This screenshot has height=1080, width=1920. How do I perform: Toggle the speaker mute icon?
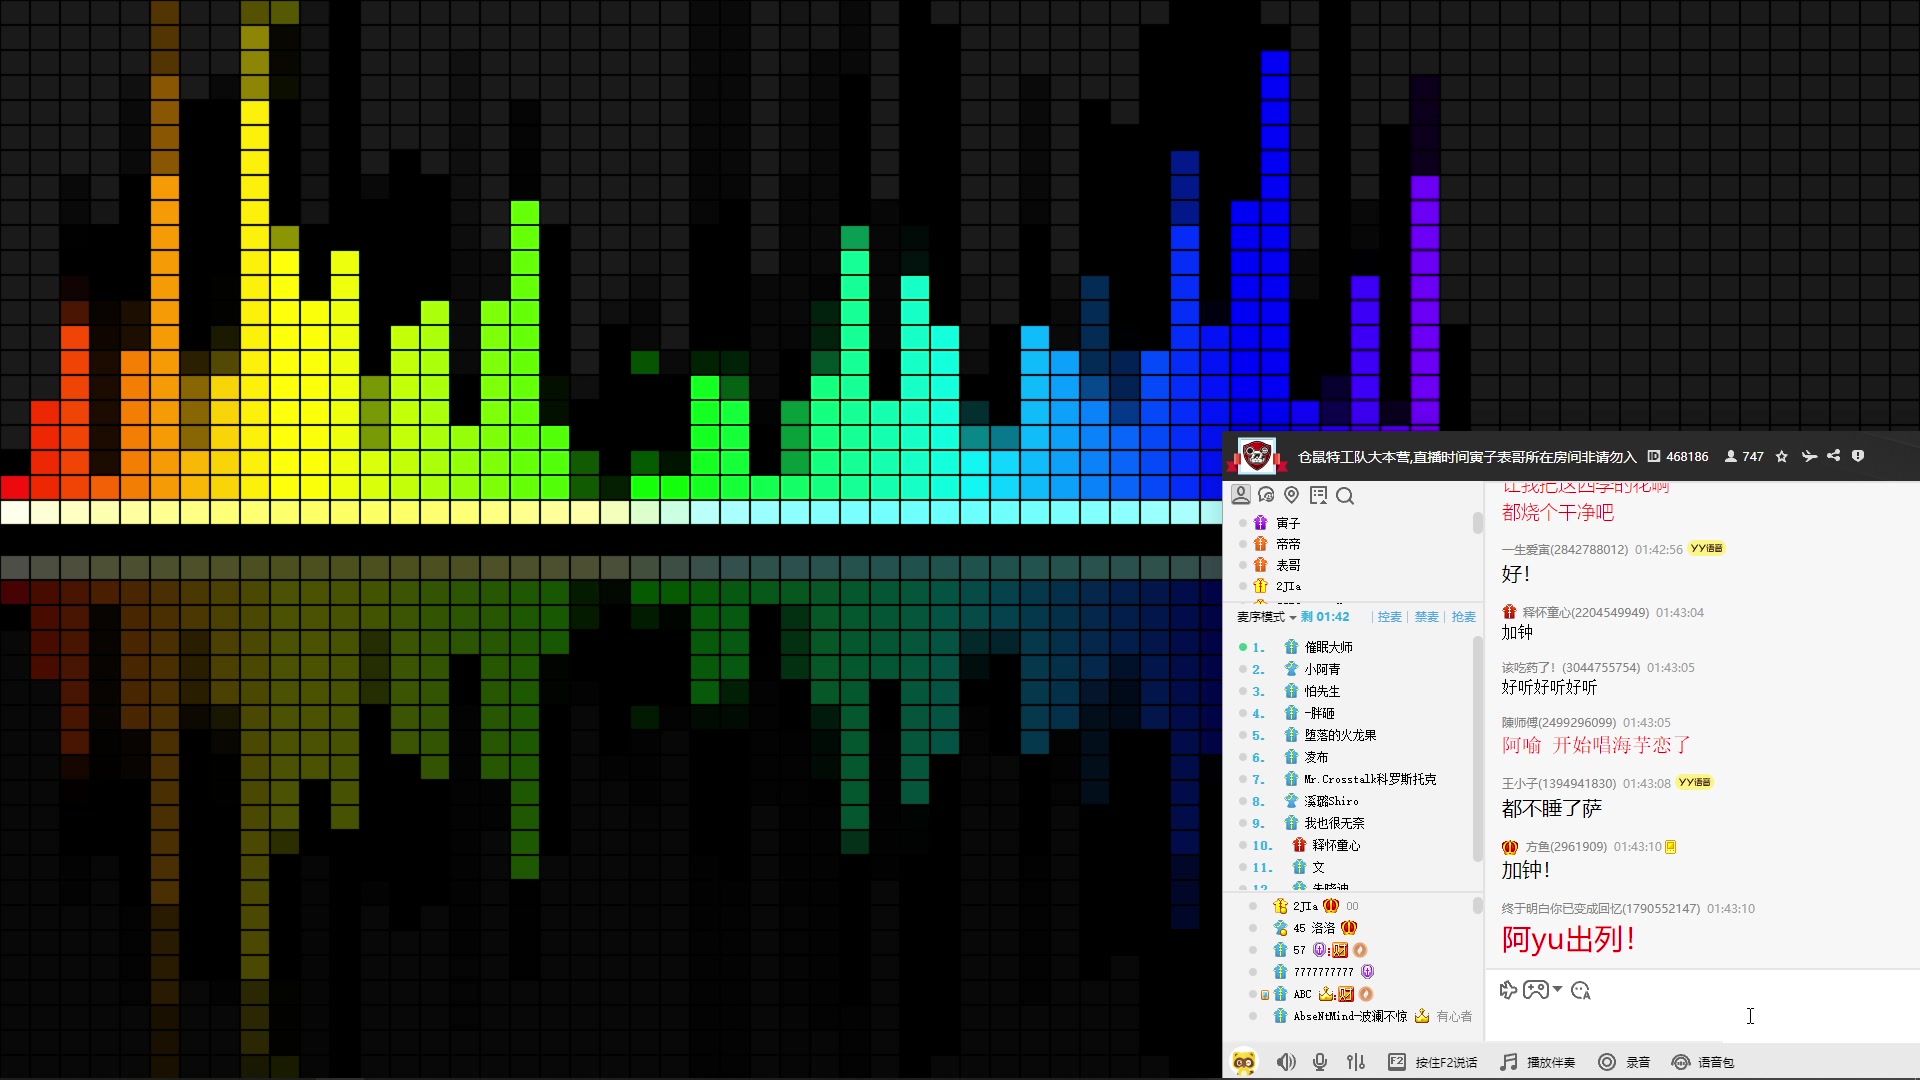click(1286, 1062)
